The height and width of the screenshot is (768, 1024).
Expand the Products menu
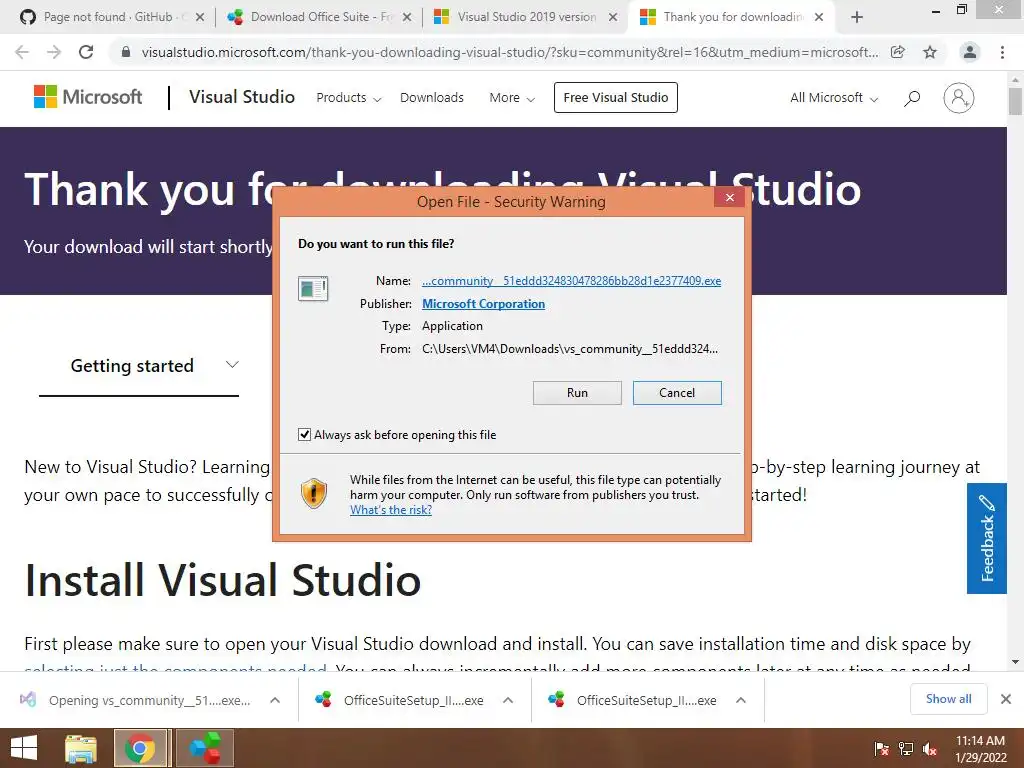pos(348,98)
